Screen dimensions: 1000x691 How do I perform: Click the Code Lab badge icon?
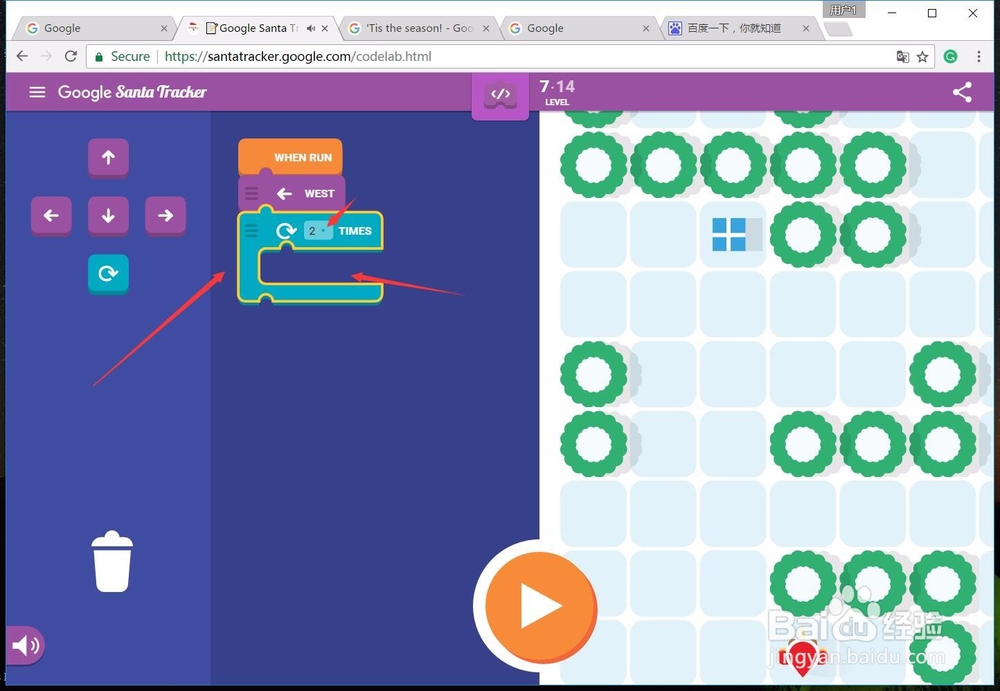click(x=501, y=95)
